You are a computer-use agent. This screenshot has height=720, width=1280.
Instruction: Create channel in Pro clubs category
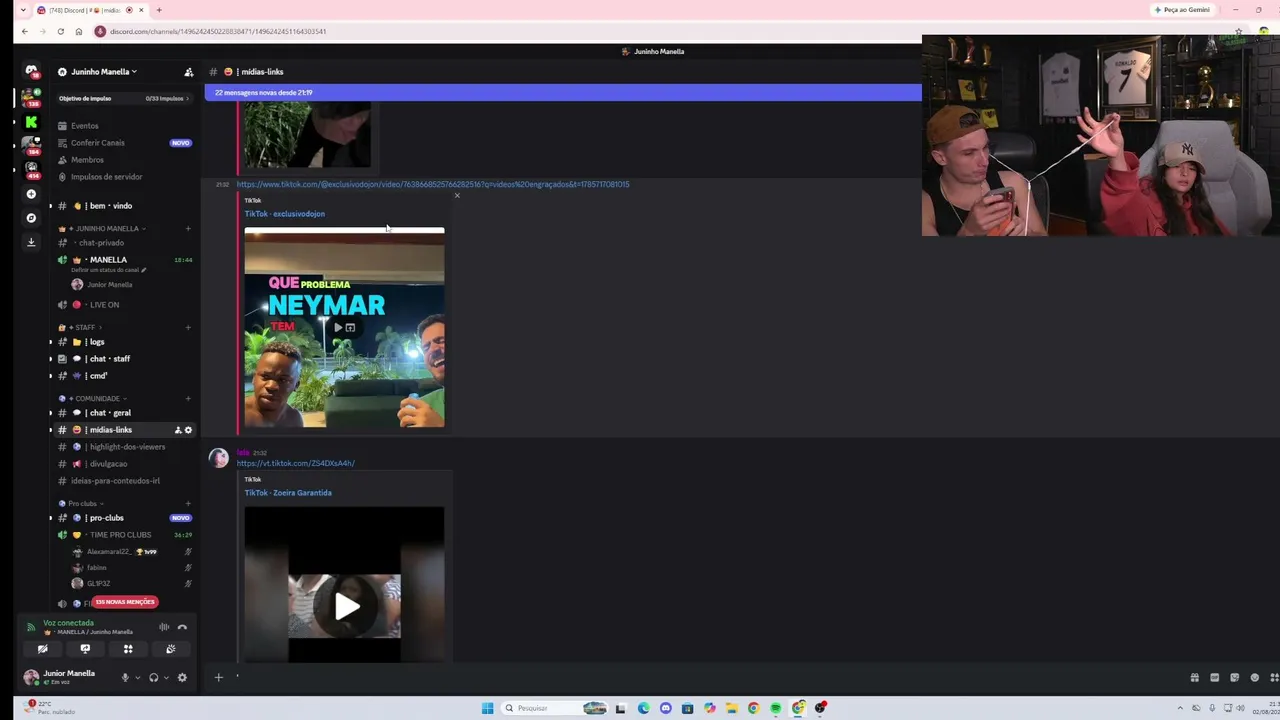(188, 504)
